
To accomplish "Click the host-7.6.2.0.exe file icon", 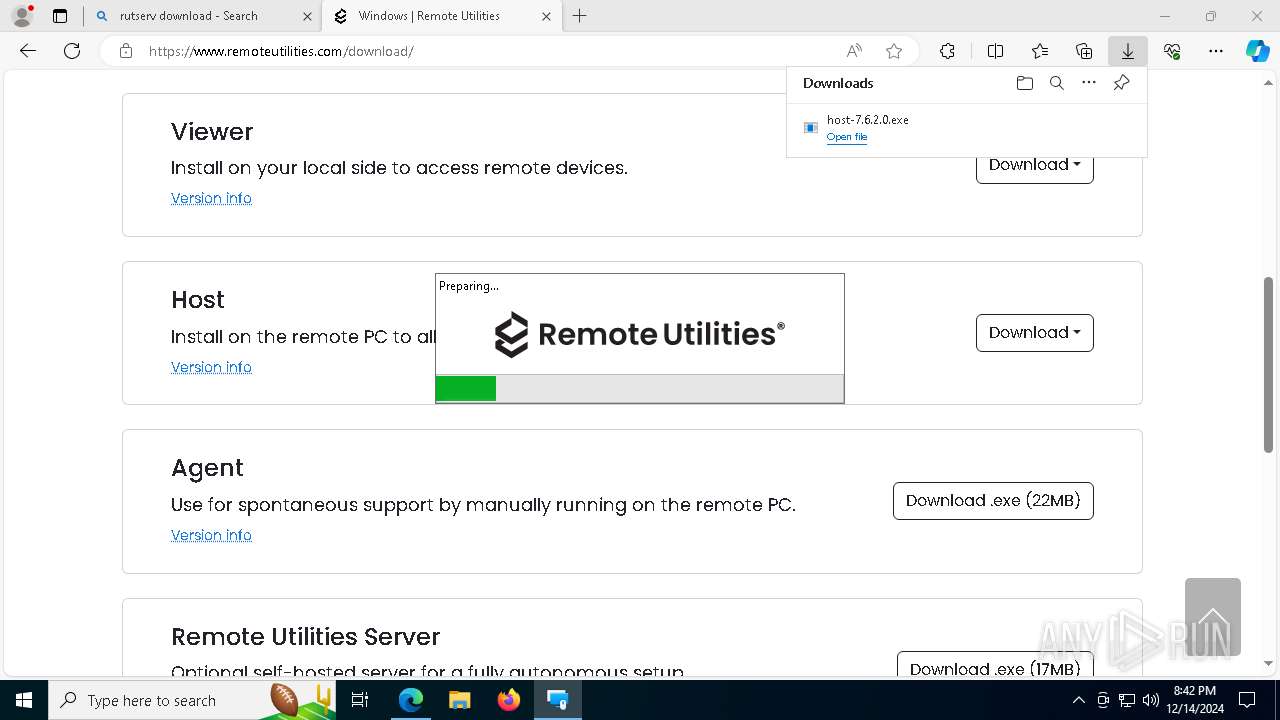I will (811, 127).
